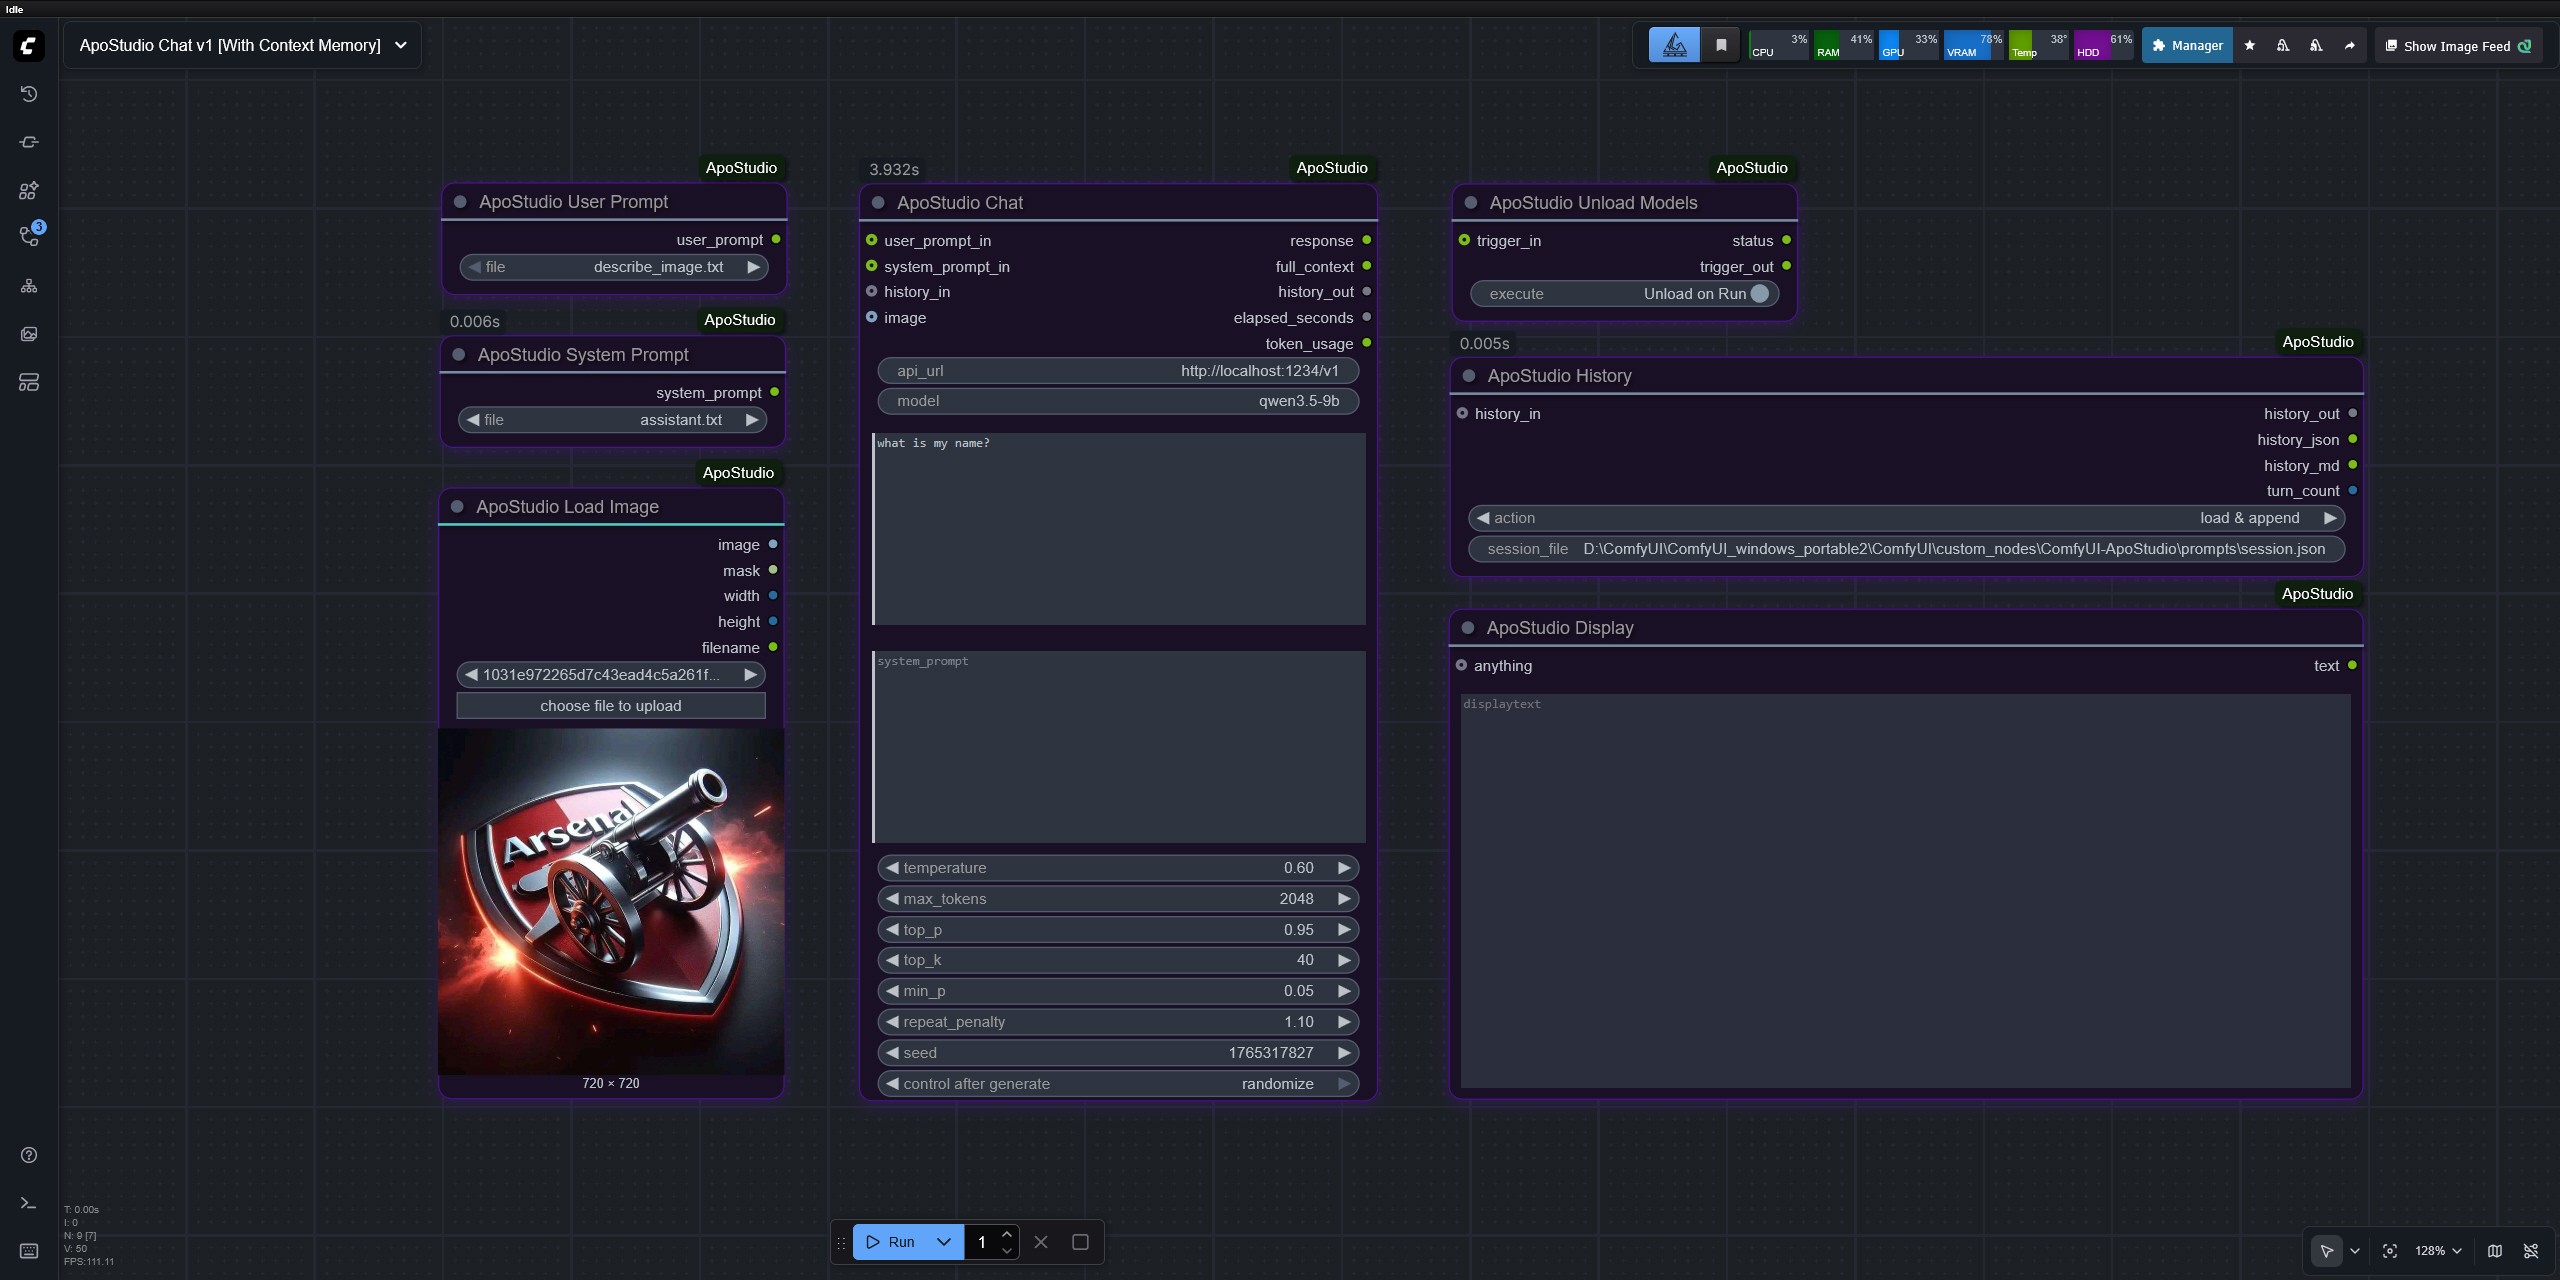The image size is (2560, 1280).
Task: Toggle the minimap icon
Action: coord(2495,1251)
